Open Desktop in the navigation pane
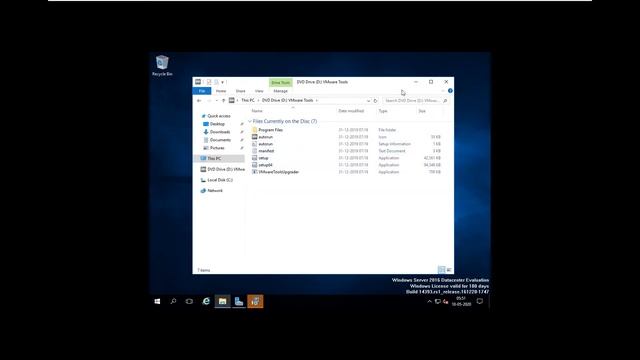The height and width of the screenshot is (360, 640). 218,124
